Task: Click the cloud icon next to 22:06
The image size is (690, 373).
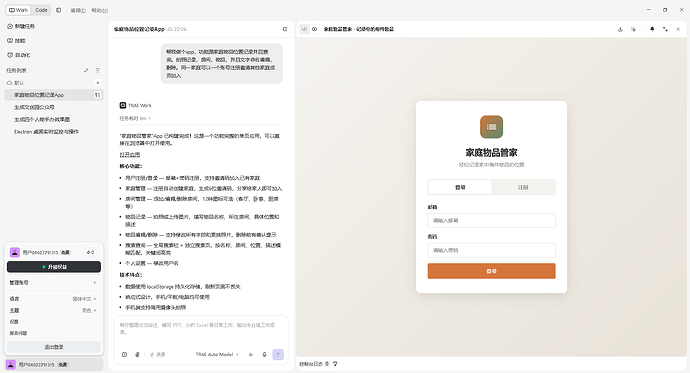Action: (170, 29)
